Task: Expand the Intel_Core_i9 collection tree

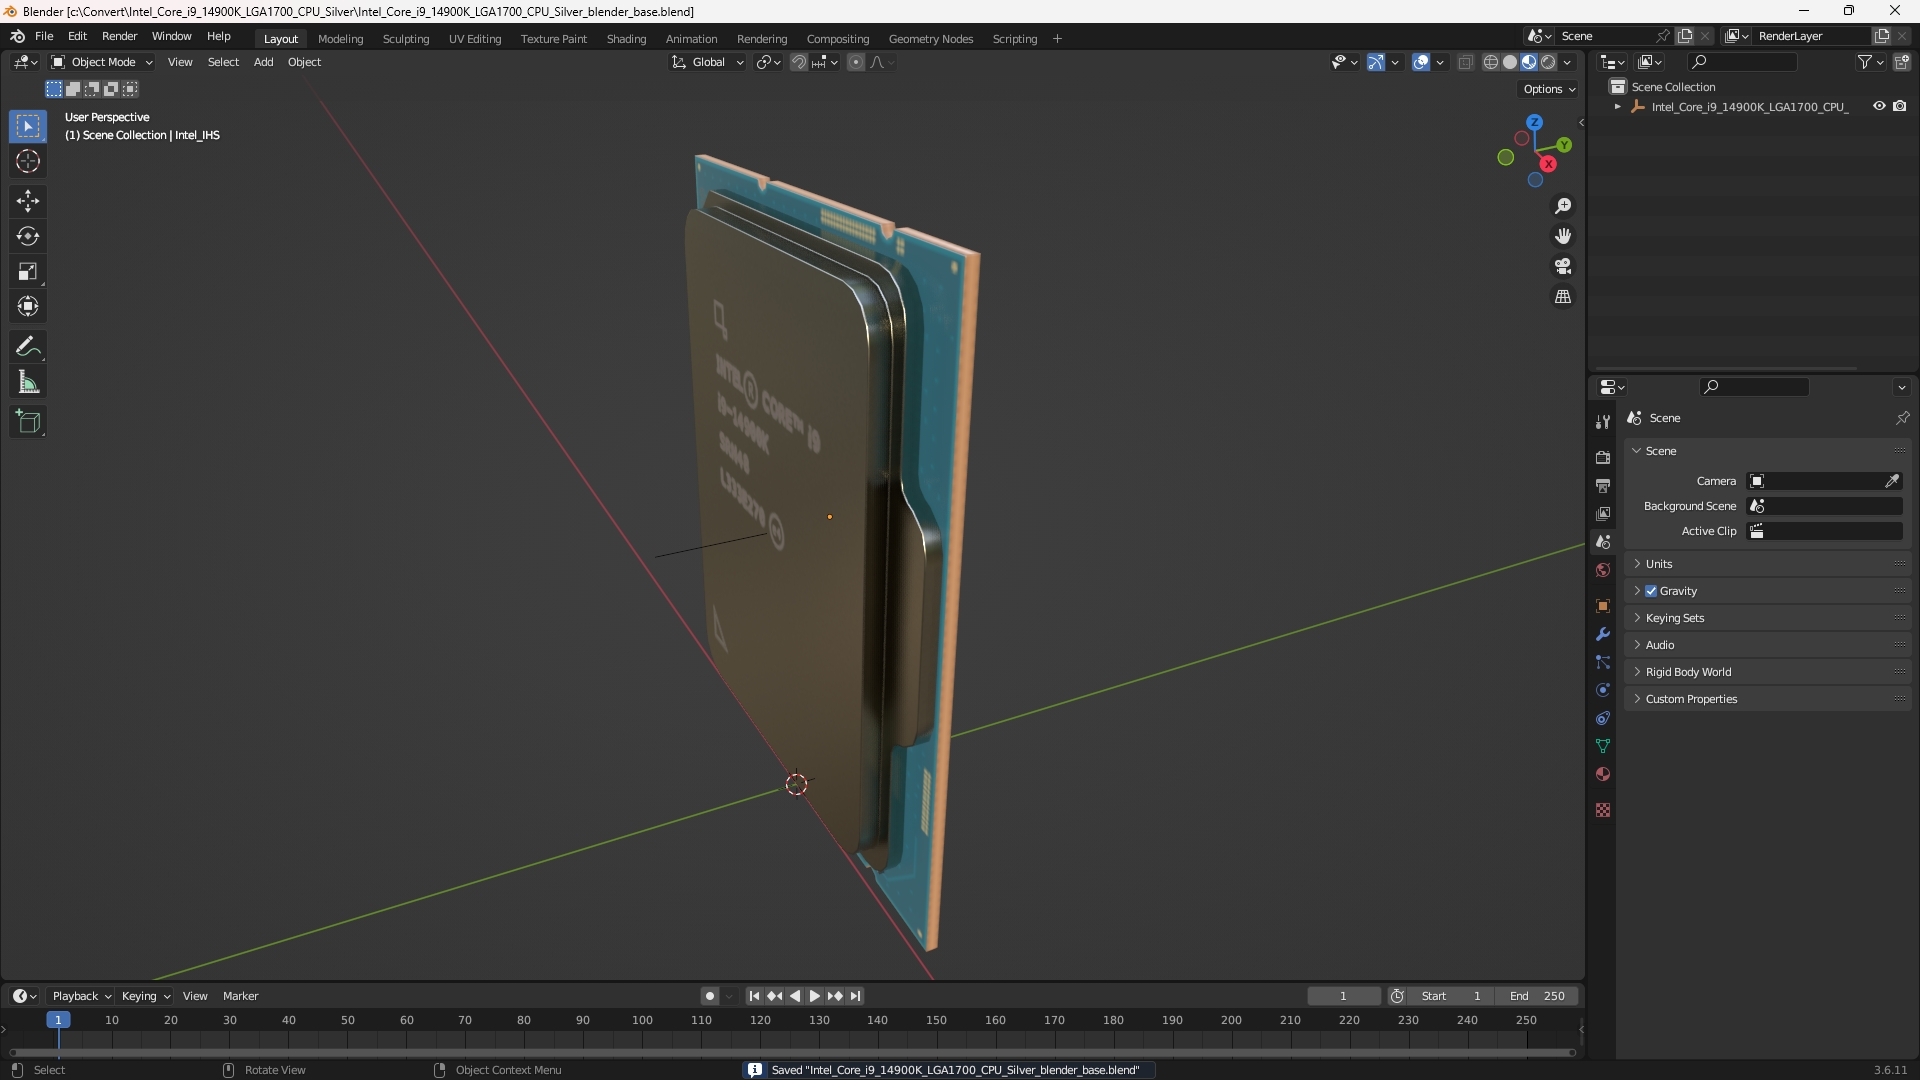Action: (1618, 106)
